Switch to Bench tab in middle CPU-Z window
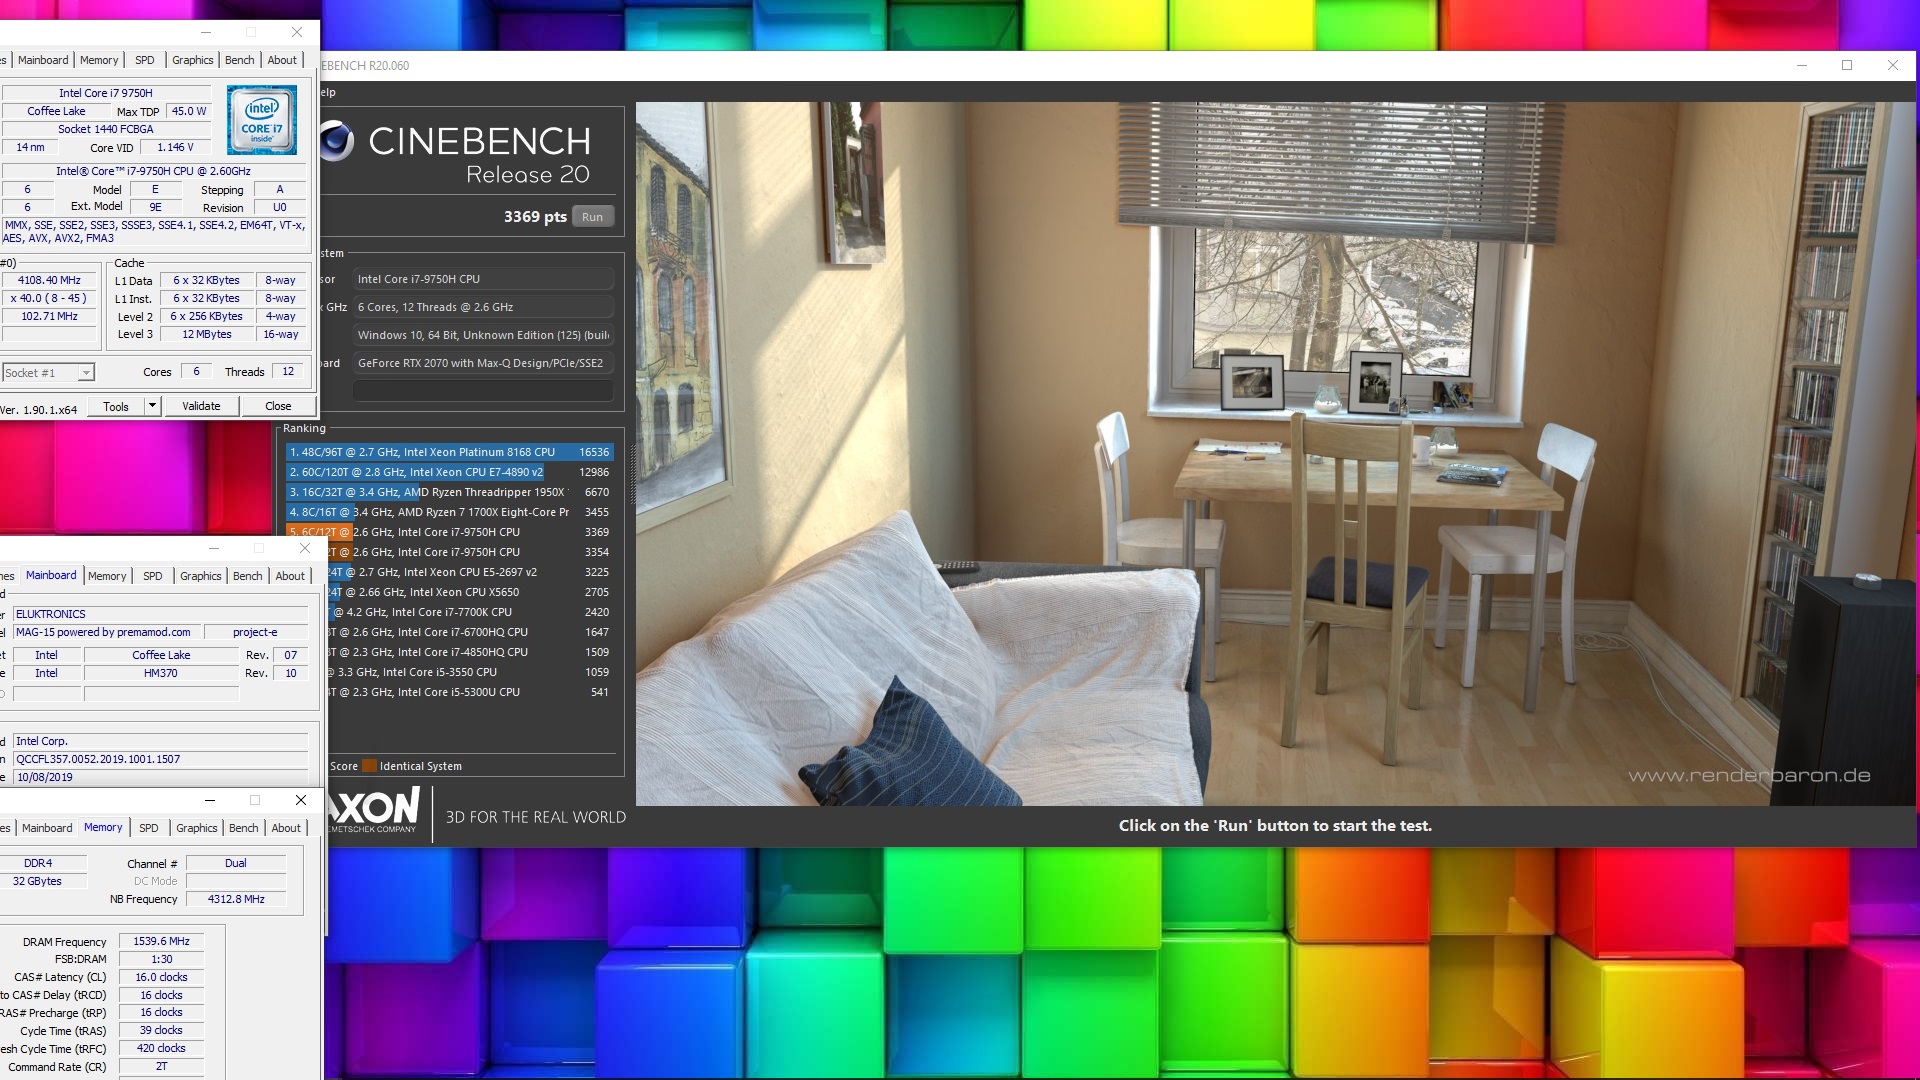Screen dimensions: 1920x1080 pyautogui.click(x=248, y=576)
